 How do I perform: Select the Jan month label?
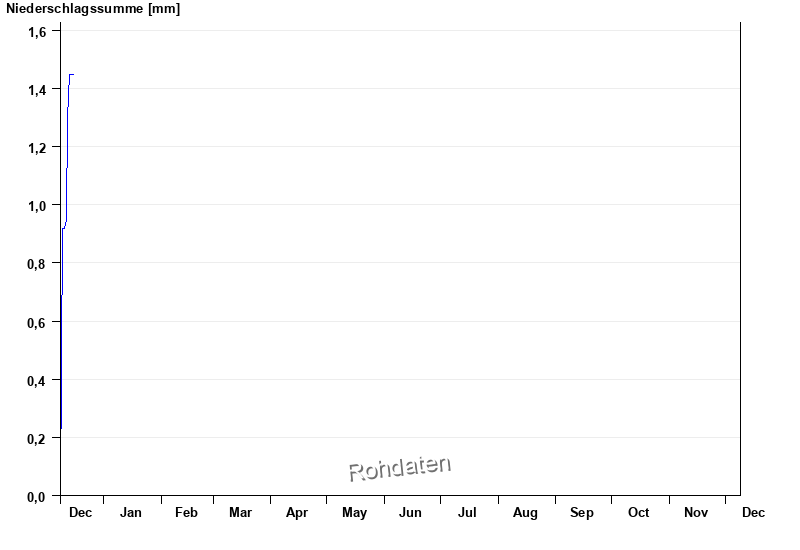tap(131, 513)
